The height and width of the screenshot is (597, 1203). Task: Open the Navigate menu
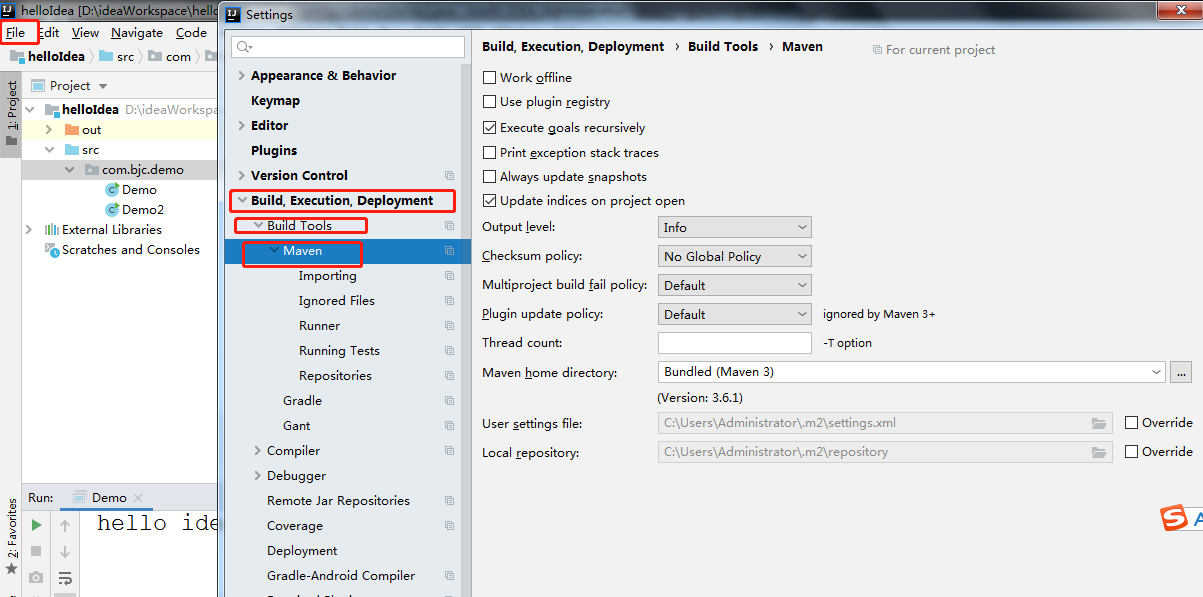point(137,33)
